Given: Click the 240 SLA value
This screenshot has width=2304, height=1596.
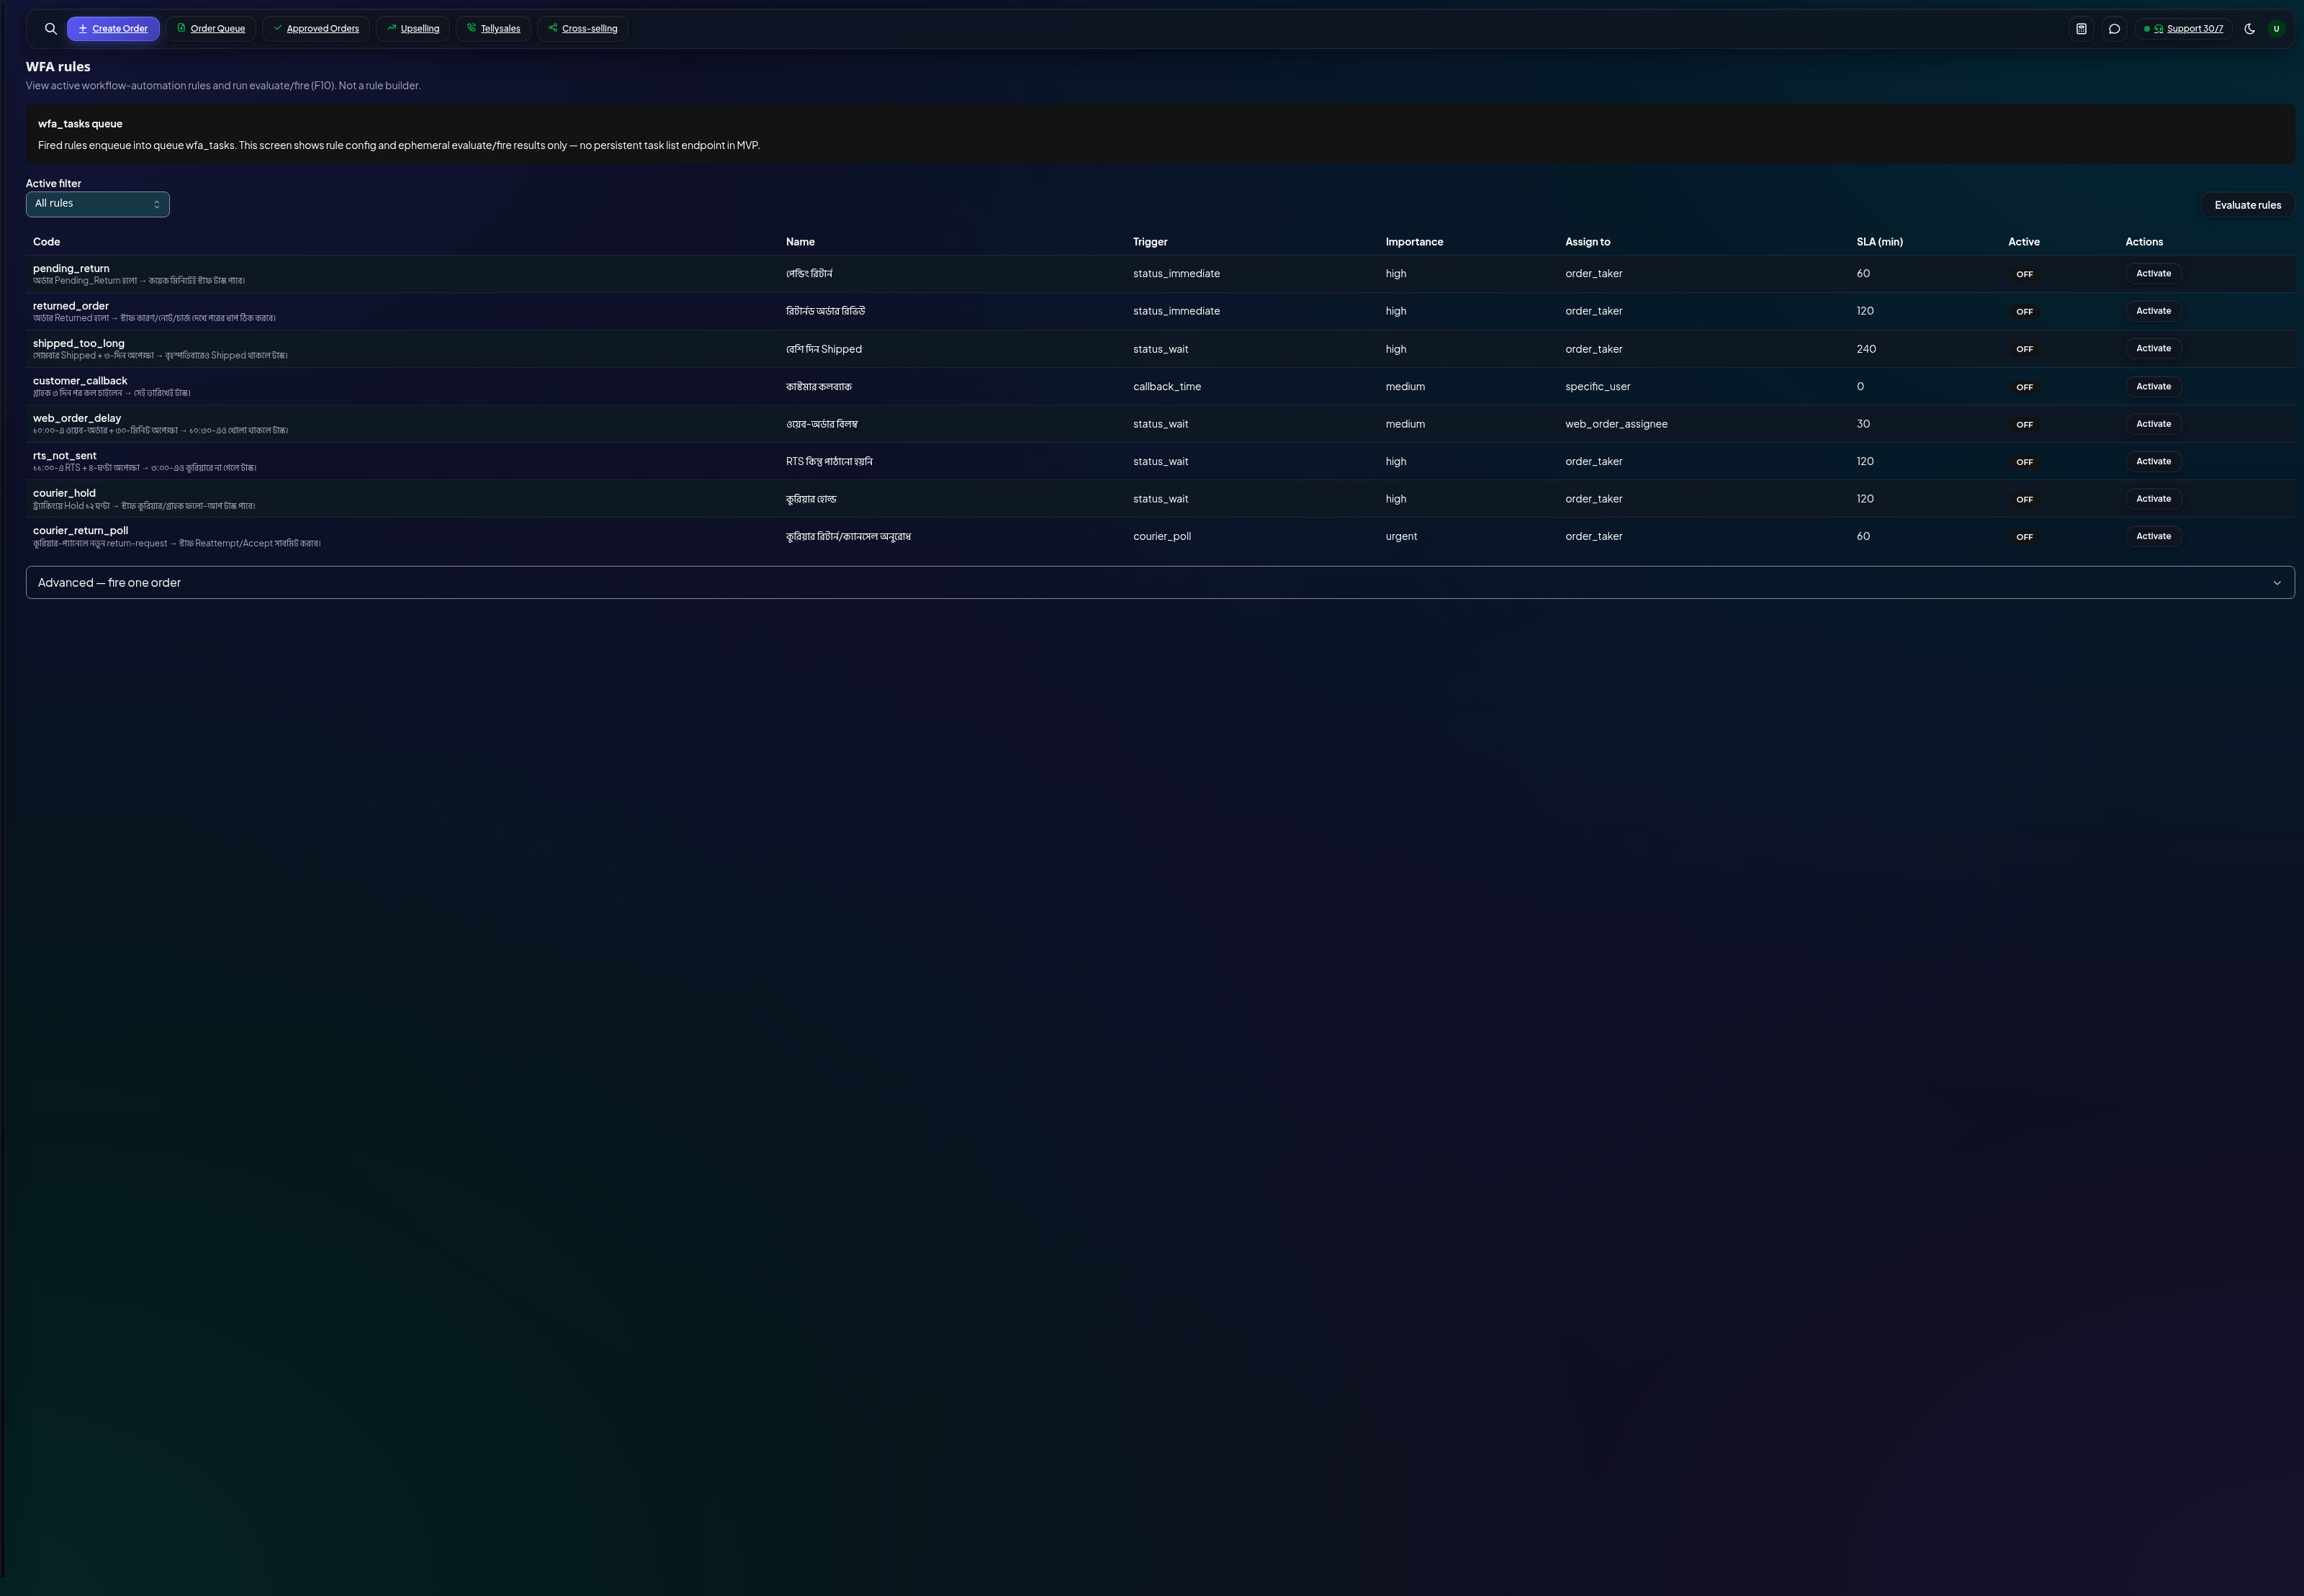Looking at the screenshot, I should (x=1866, y=349).
